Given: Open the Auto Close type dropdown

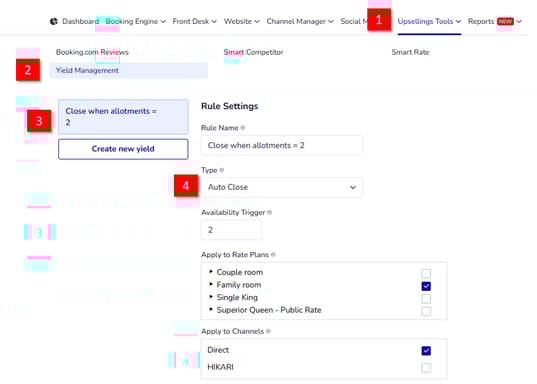Looking at the screenshot, I should pos(282,187).
